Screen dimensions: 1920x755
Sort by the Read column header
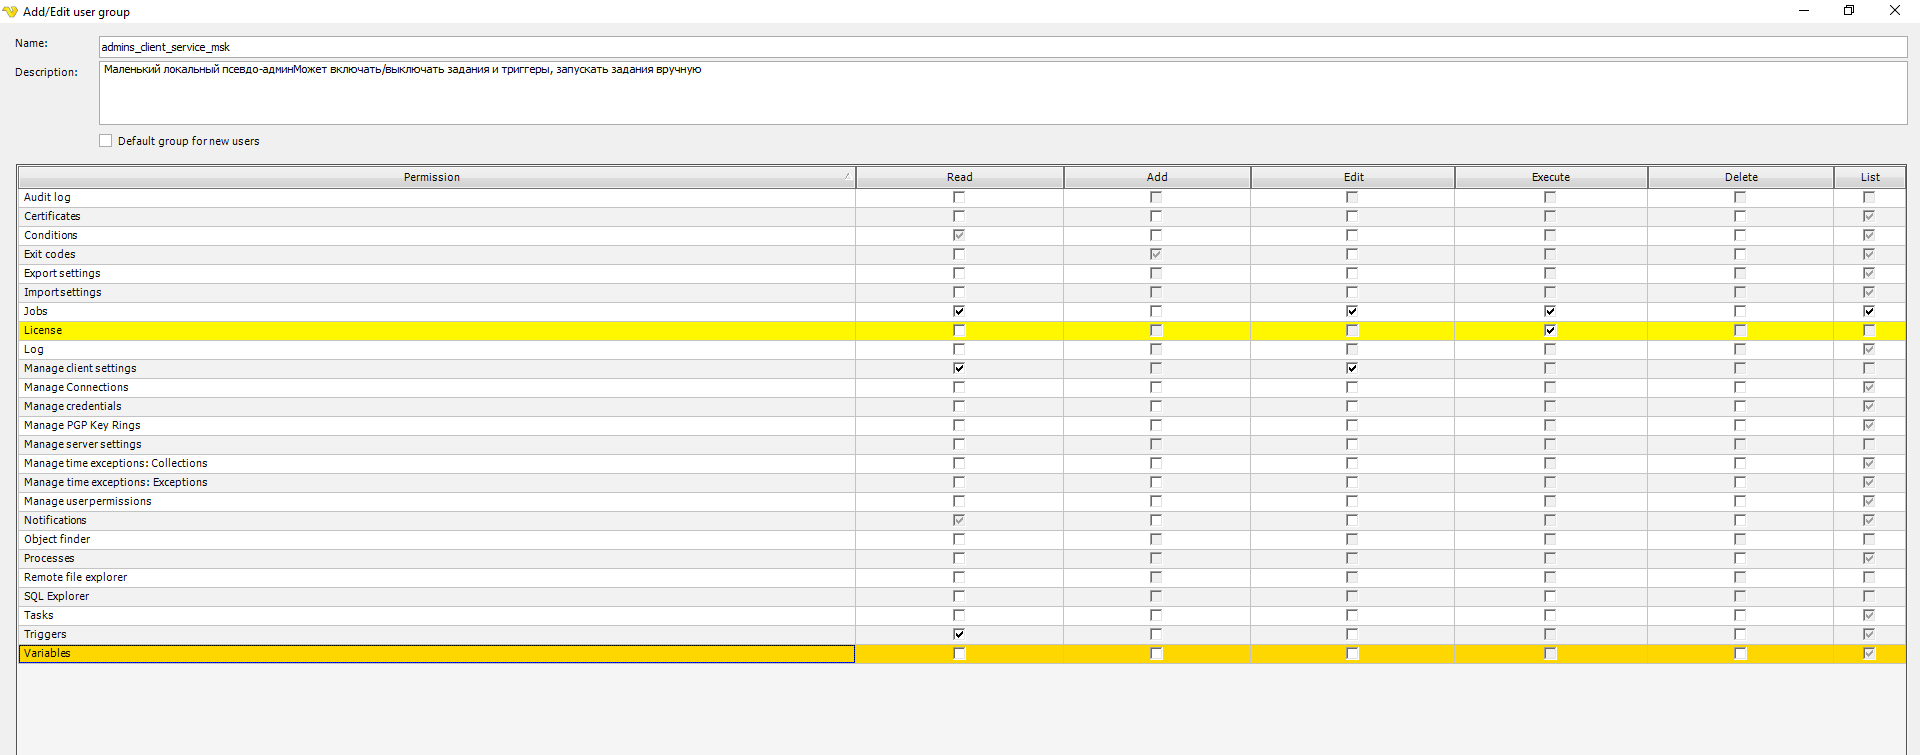pyautogui.click(x=959, y=177)
